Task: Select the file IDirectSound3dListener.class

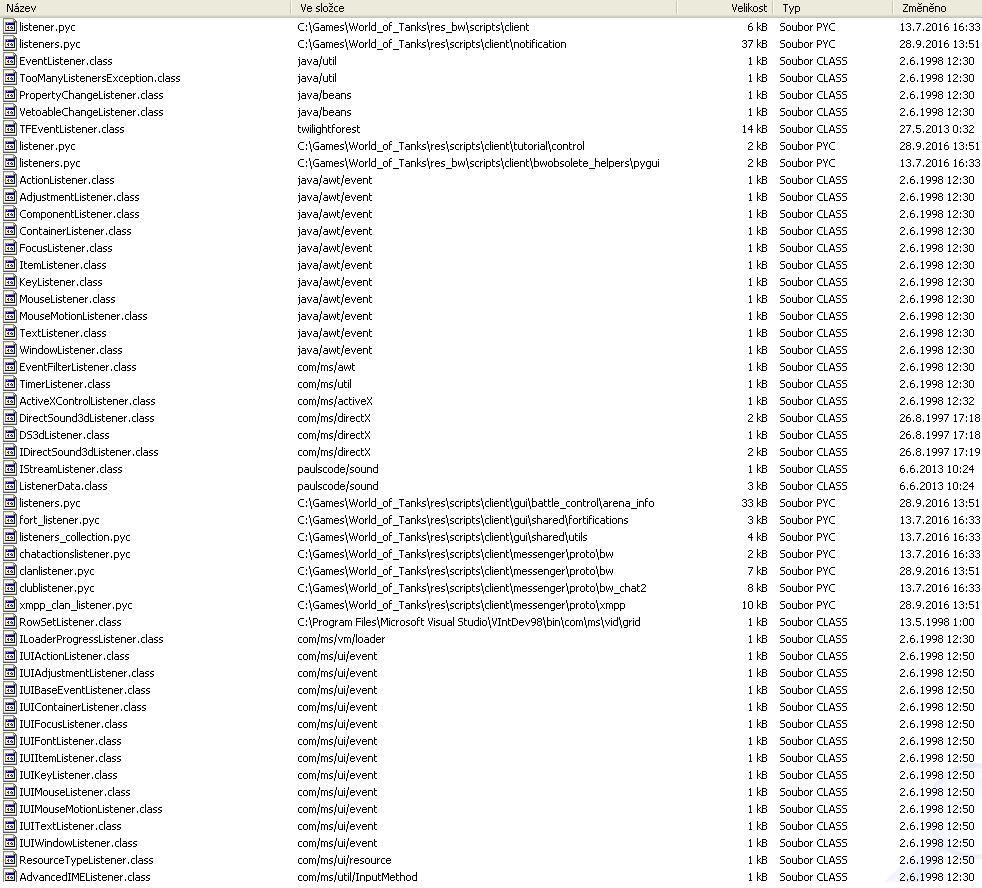Action: 88,452
